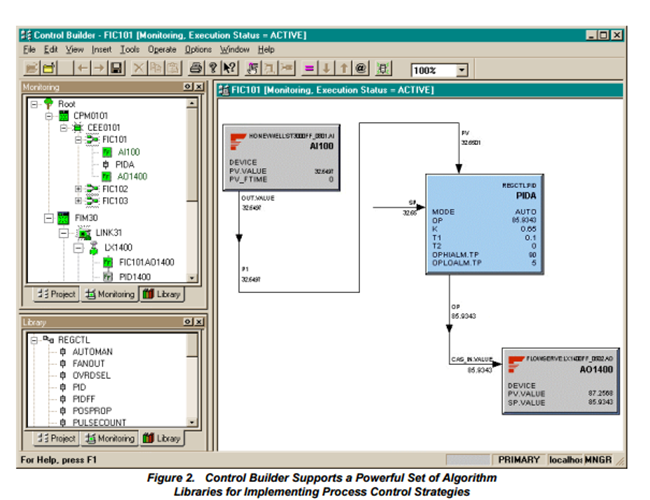Screen dimensions: 650x500
Task: Switch to Project tab in Monitoring panel
Action: [x=56, y=294]
